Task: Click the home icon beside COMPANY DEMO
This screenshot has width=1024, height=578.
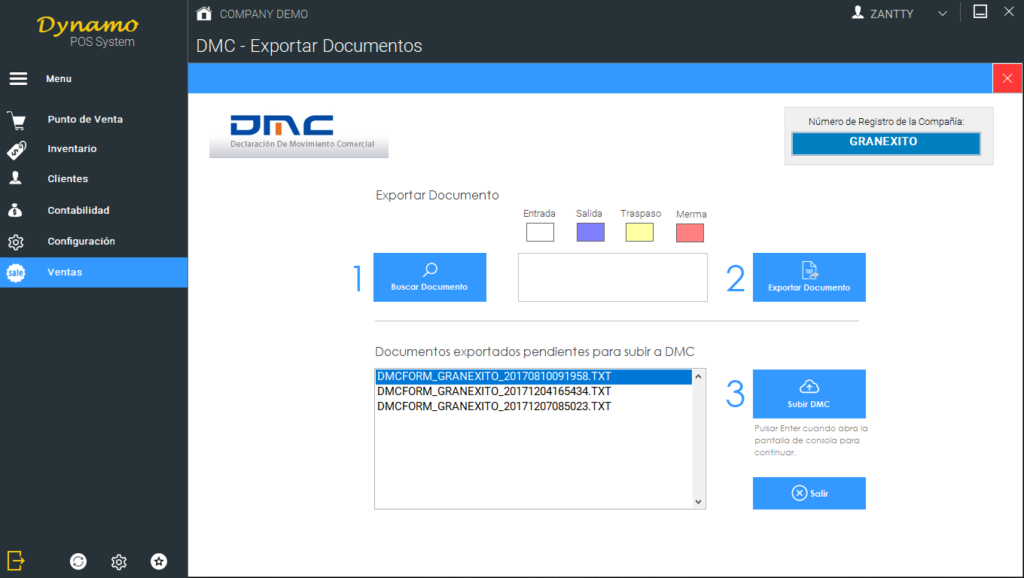Action: [204, 14]
